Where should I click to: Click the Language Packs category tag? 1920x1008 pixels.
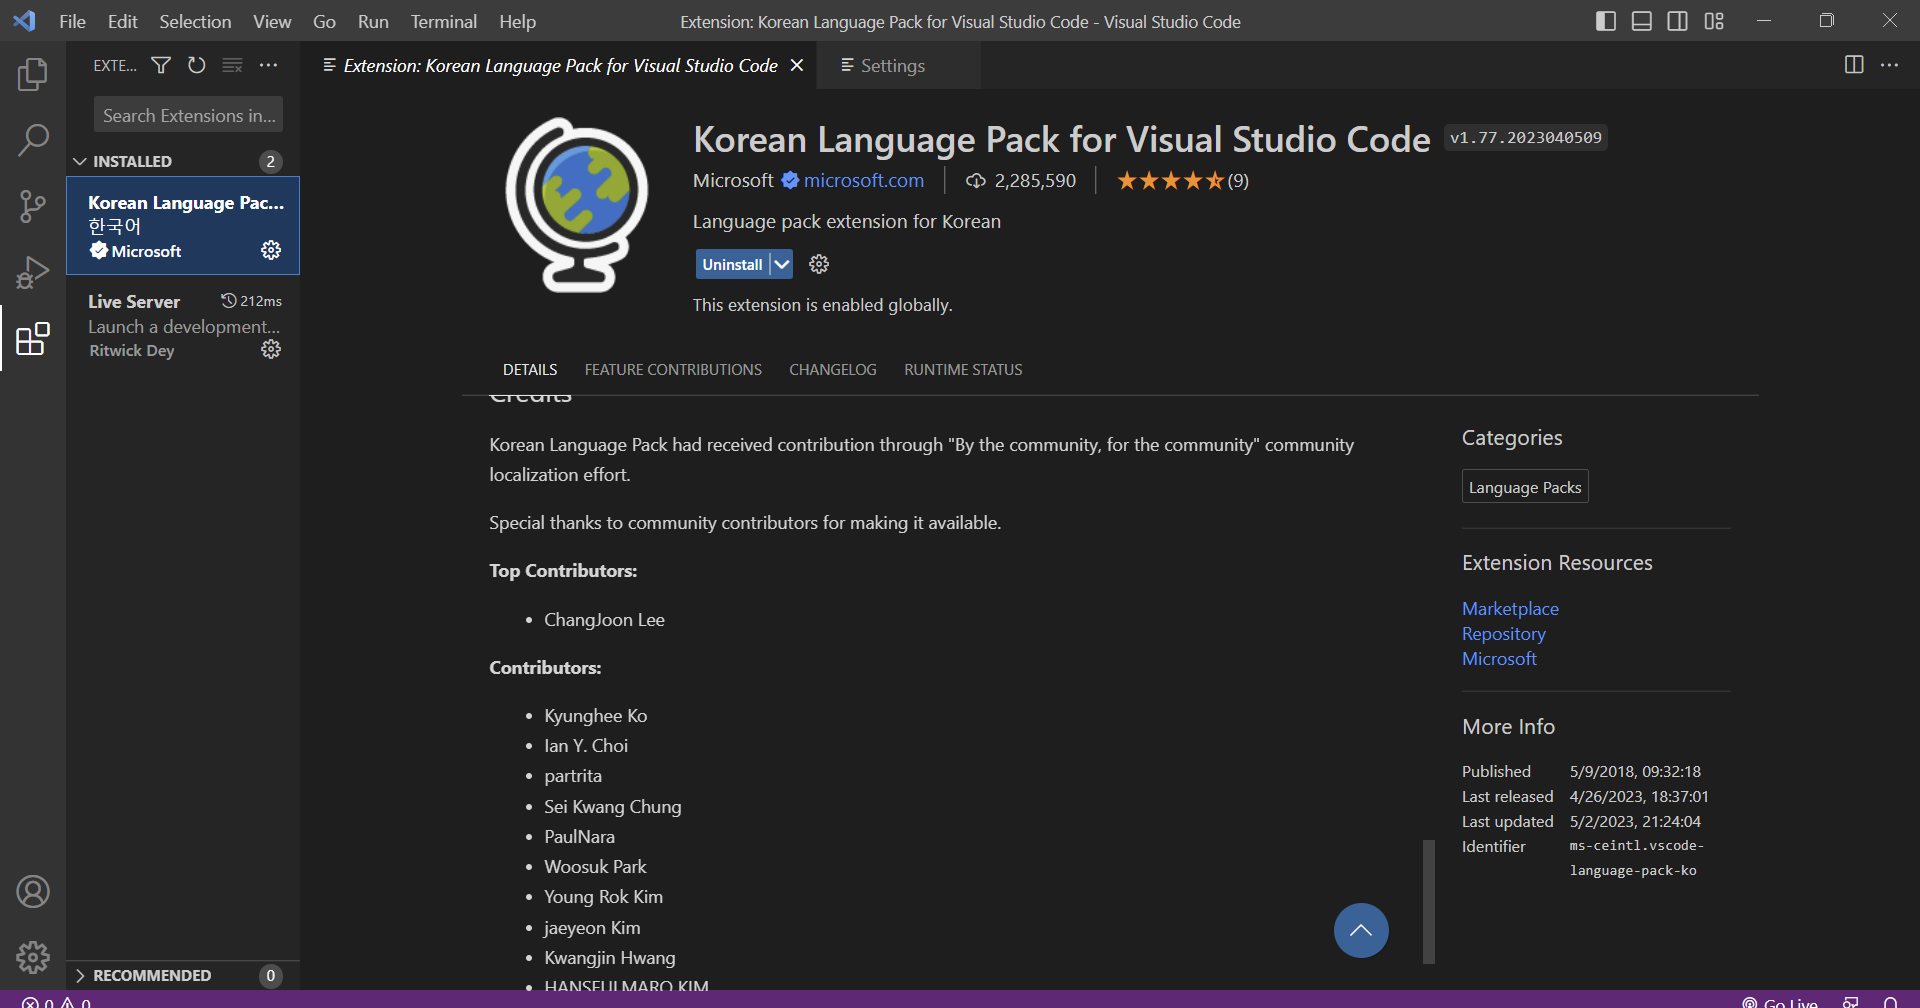pos(1525,487)
